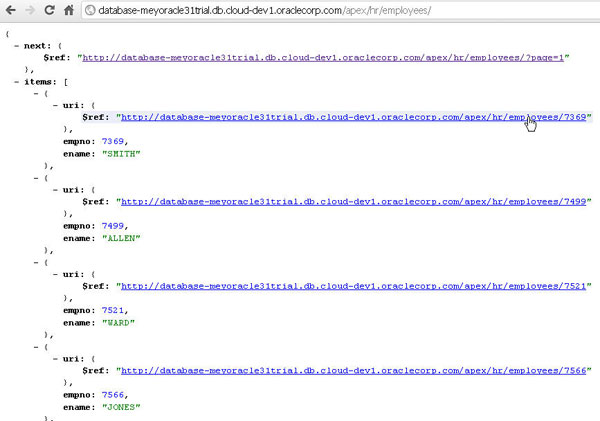Open the employee link ending /7521
Viewport: 600px width, 421px height.
[x=354, y=286]
